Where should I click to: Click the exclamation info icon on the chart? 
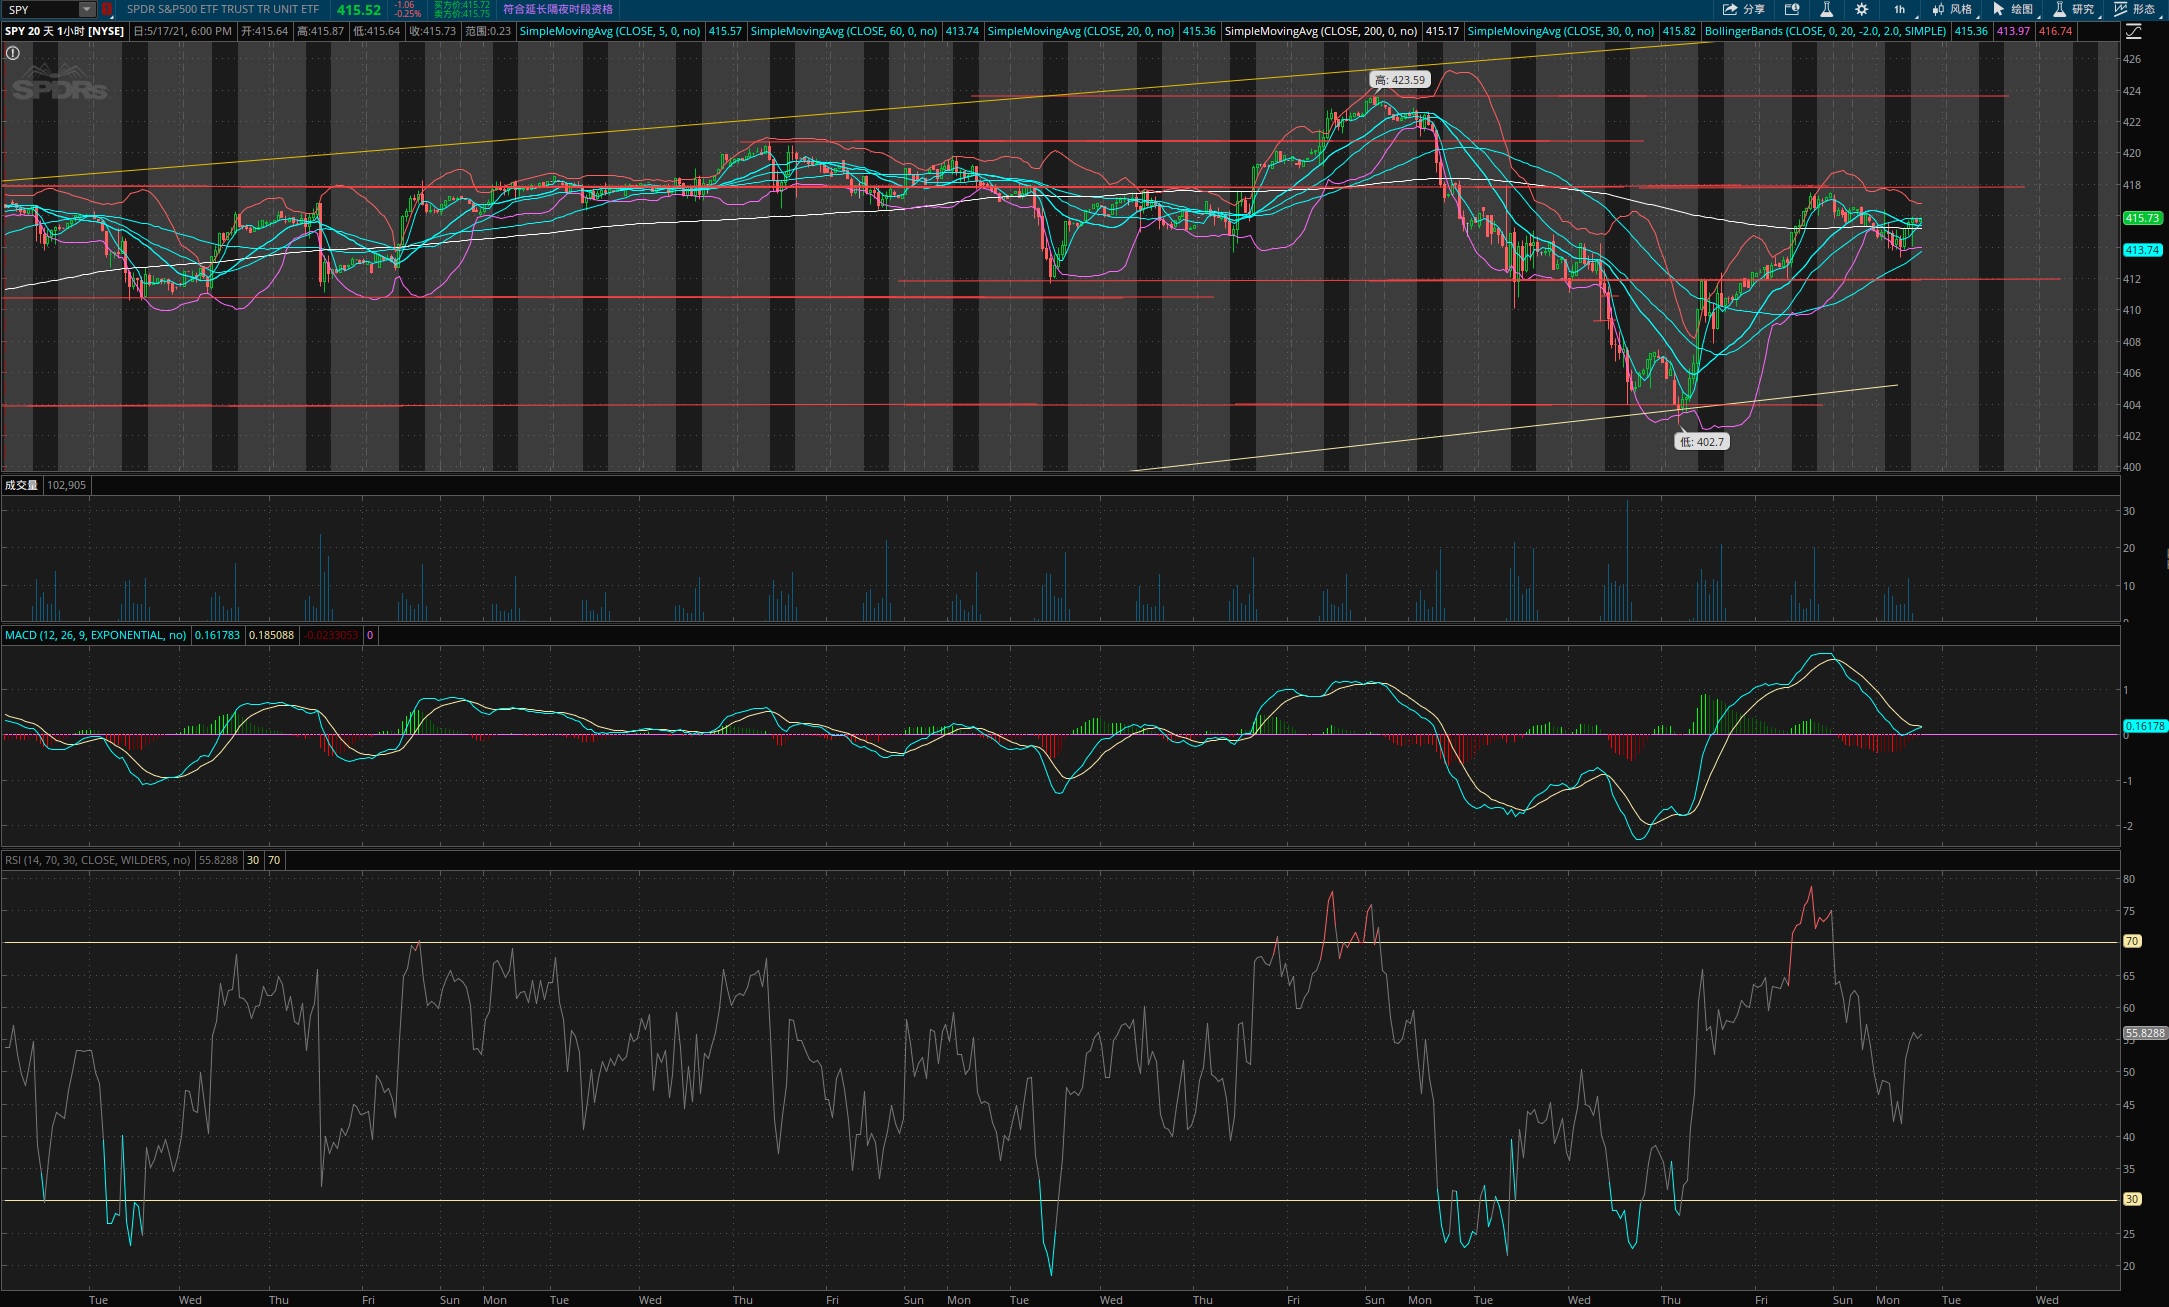tap(13, 53)
